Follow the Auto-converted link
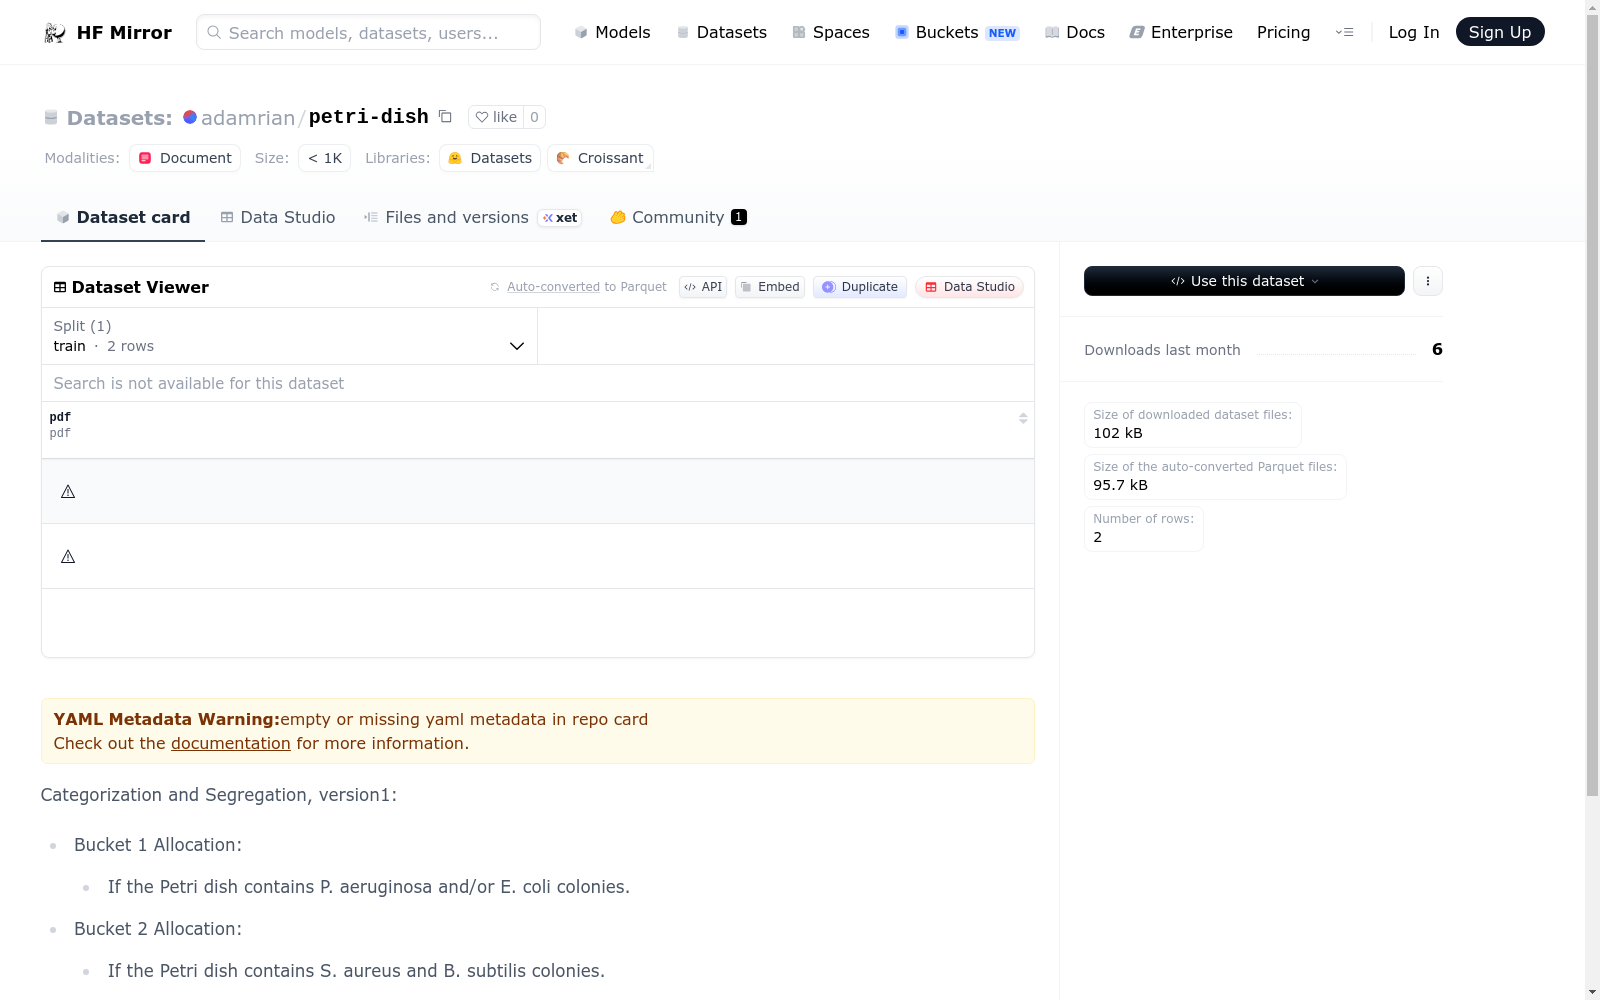This screenshot has width=1600, height=1000. (x=553, y=287)
